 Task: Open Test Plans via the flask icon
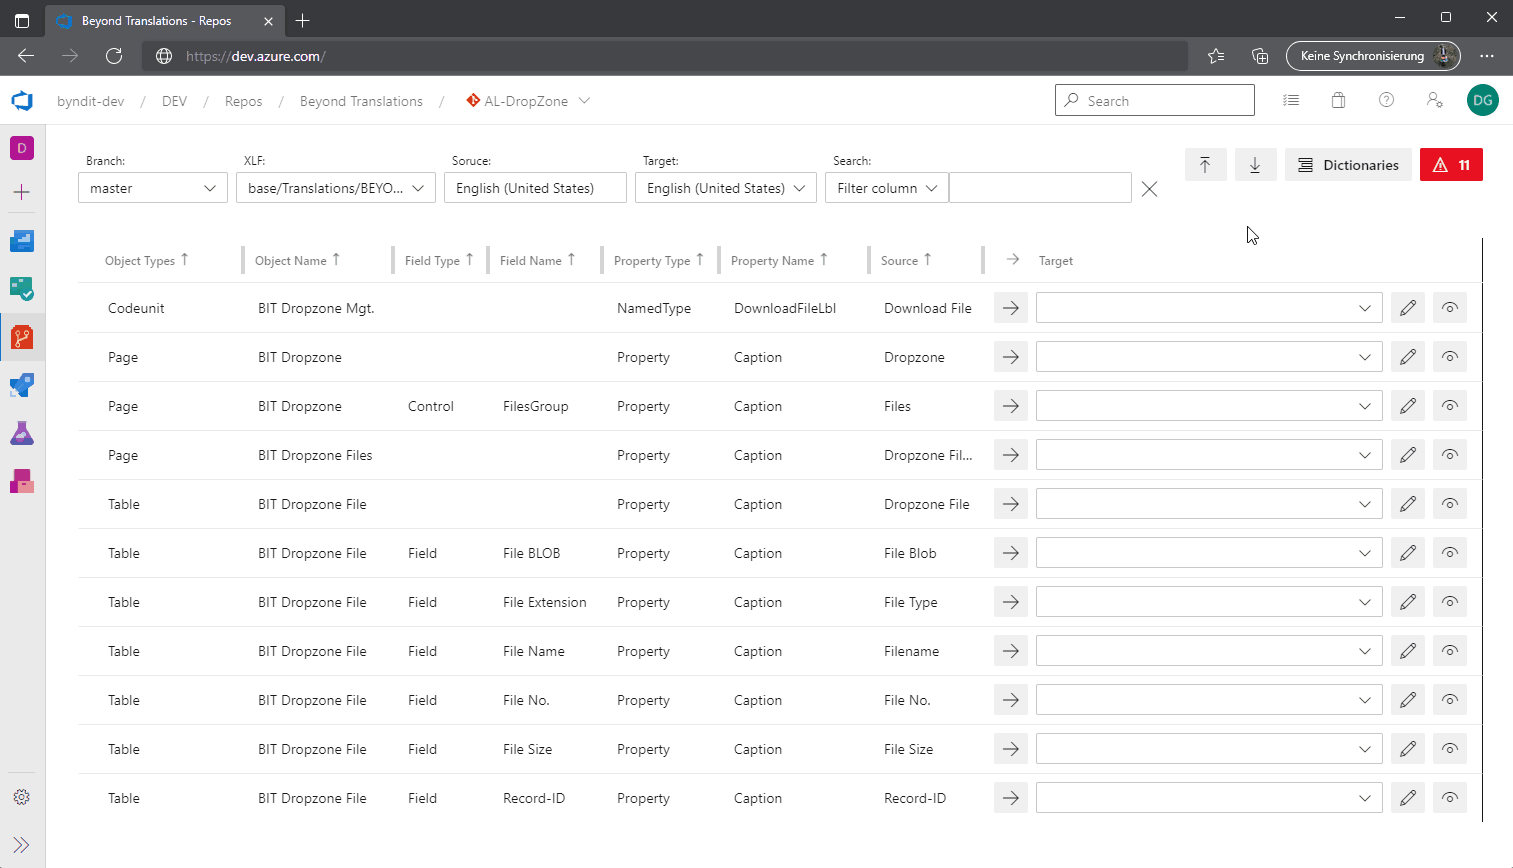pyautogui.click(x=22, y=433)
